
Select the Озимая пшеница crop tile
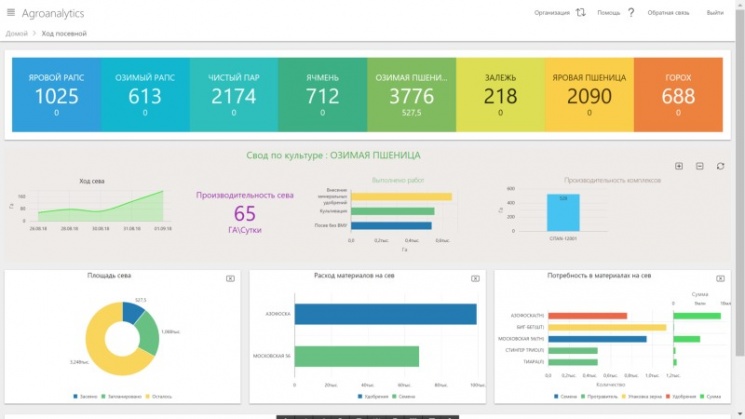coord(411,95)
